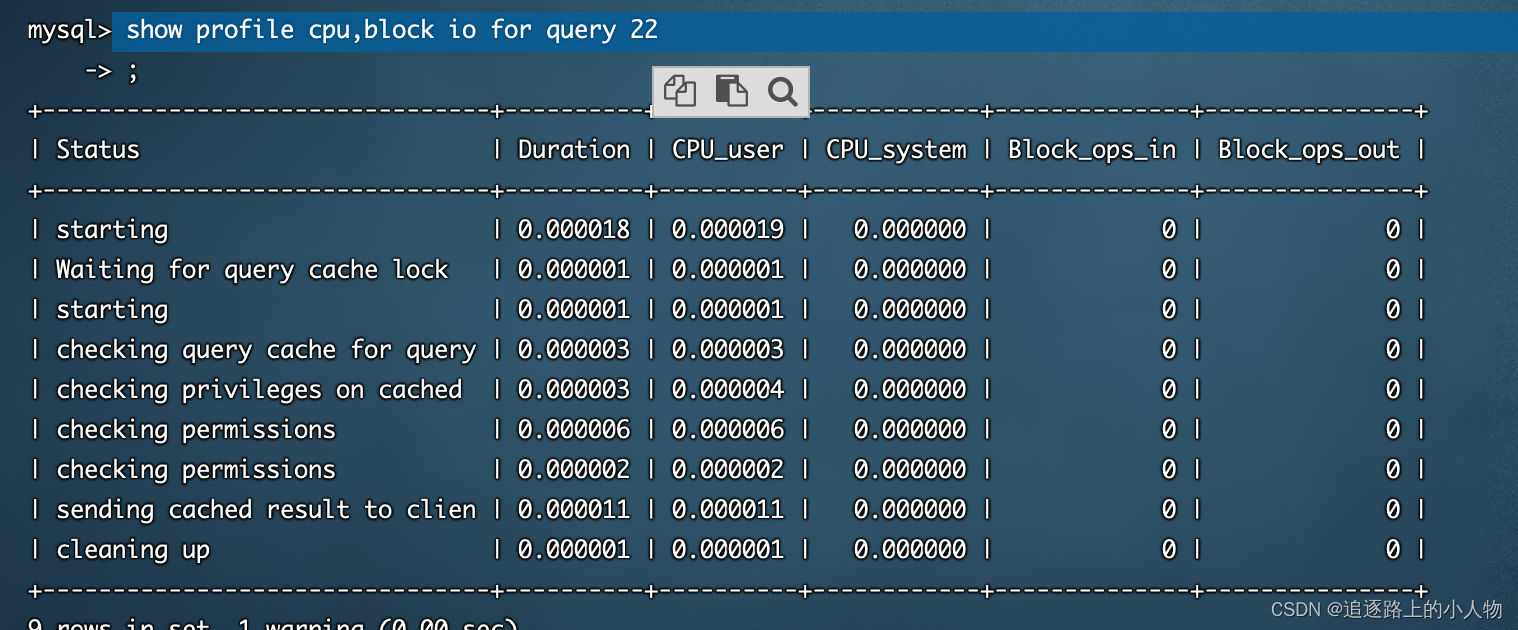Click the 'CPU_system' column header
The width and height of the screenshot is (1518, 630).
click(896, 150)
